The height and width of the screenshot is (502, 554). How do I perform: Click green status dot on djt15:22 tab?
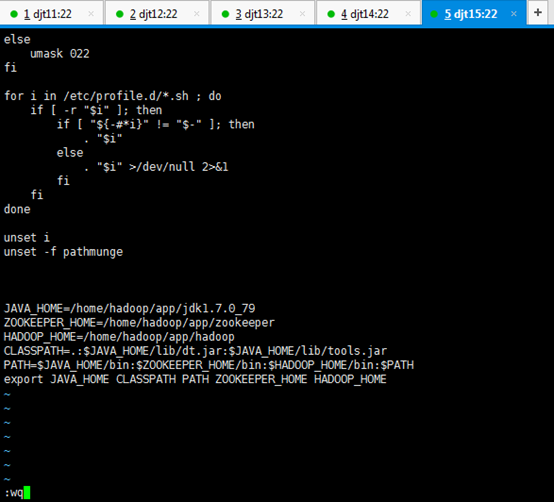434,14
